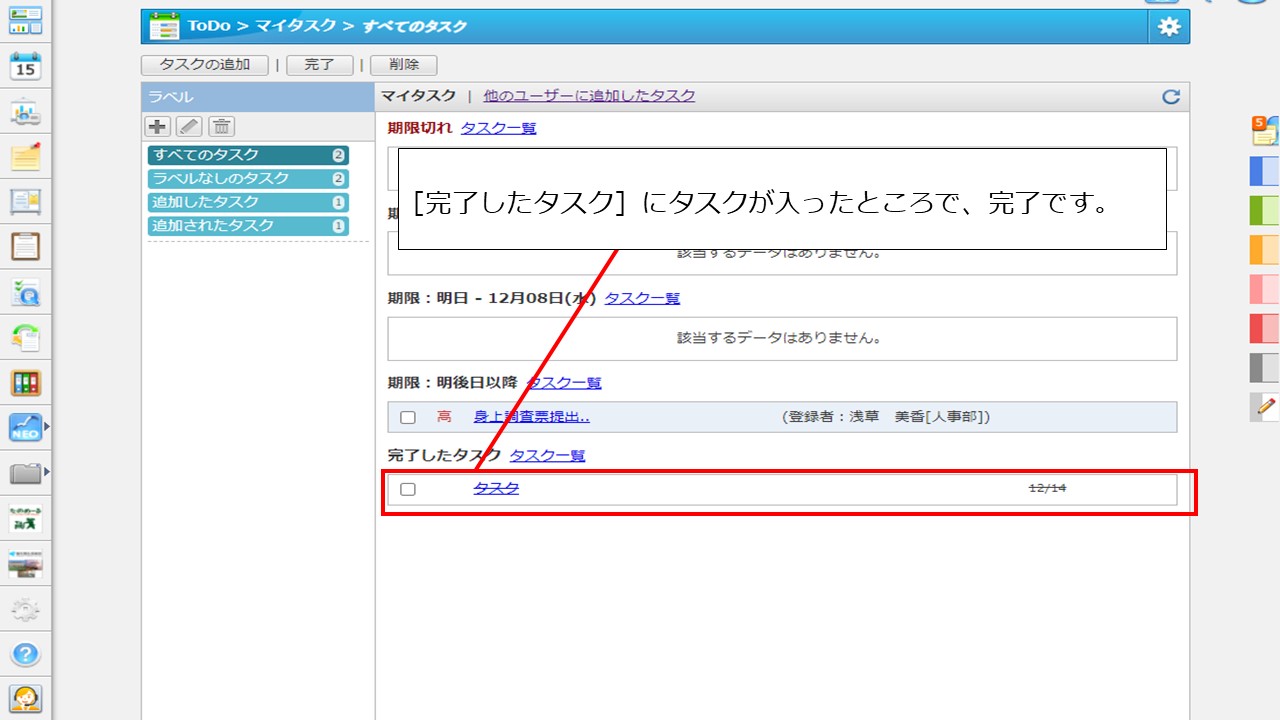Click the delete label trash icon
The height and width of the screenshot is (720, 1280).
coord(221,126)
